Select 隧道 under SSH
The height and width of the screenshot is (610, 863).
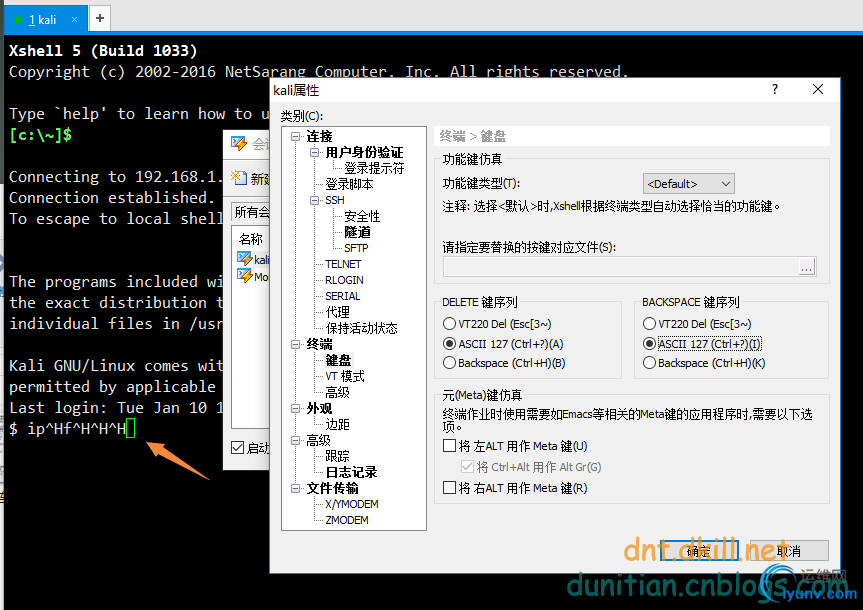[x=357, y=232]
